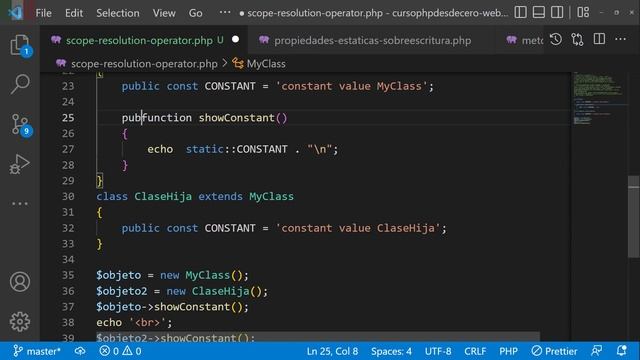
Task: Click Ln 25, Col 8 go to line
Action: 332,351
